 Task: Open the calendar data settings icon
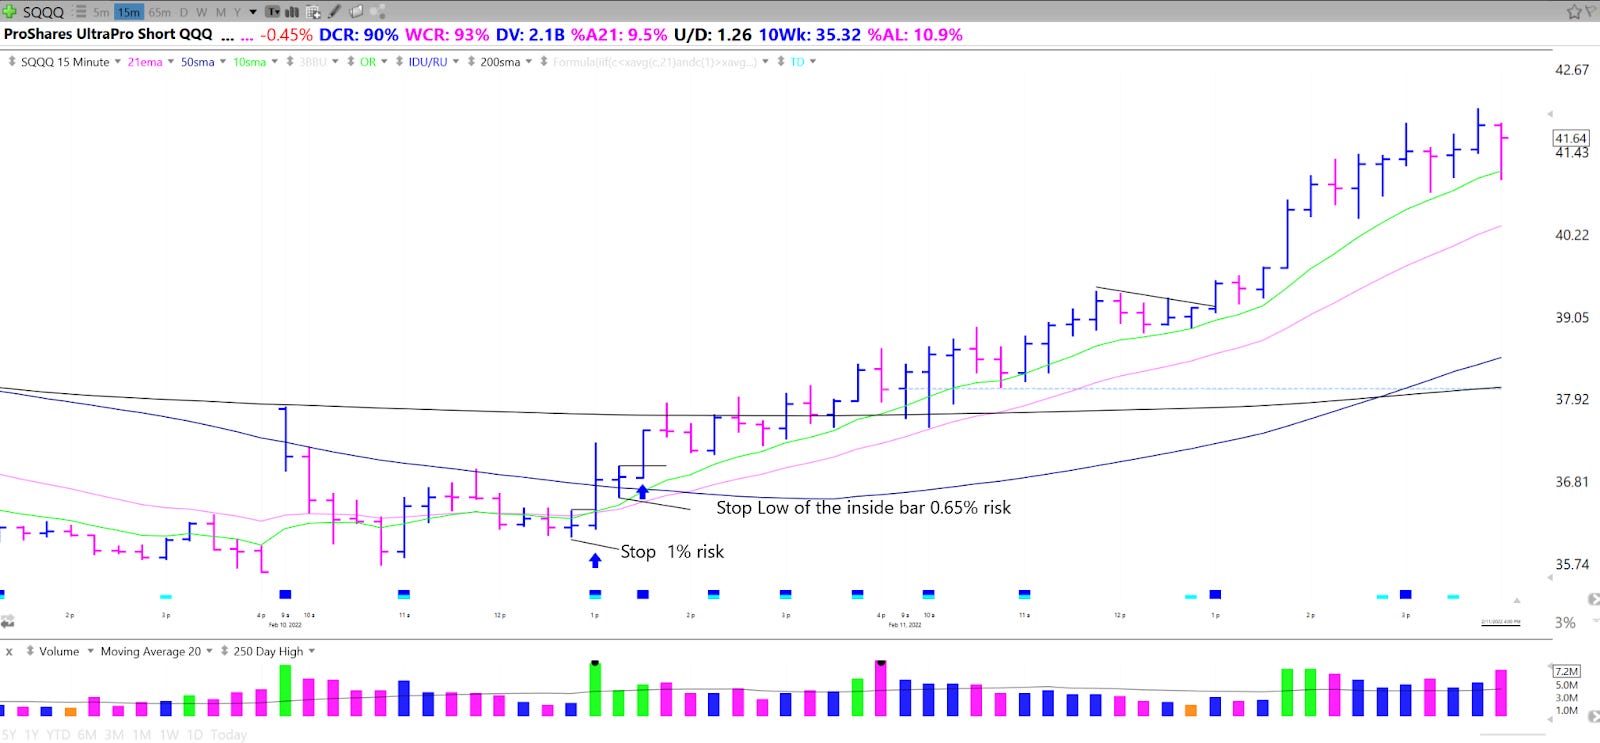[x=313, y=12]
